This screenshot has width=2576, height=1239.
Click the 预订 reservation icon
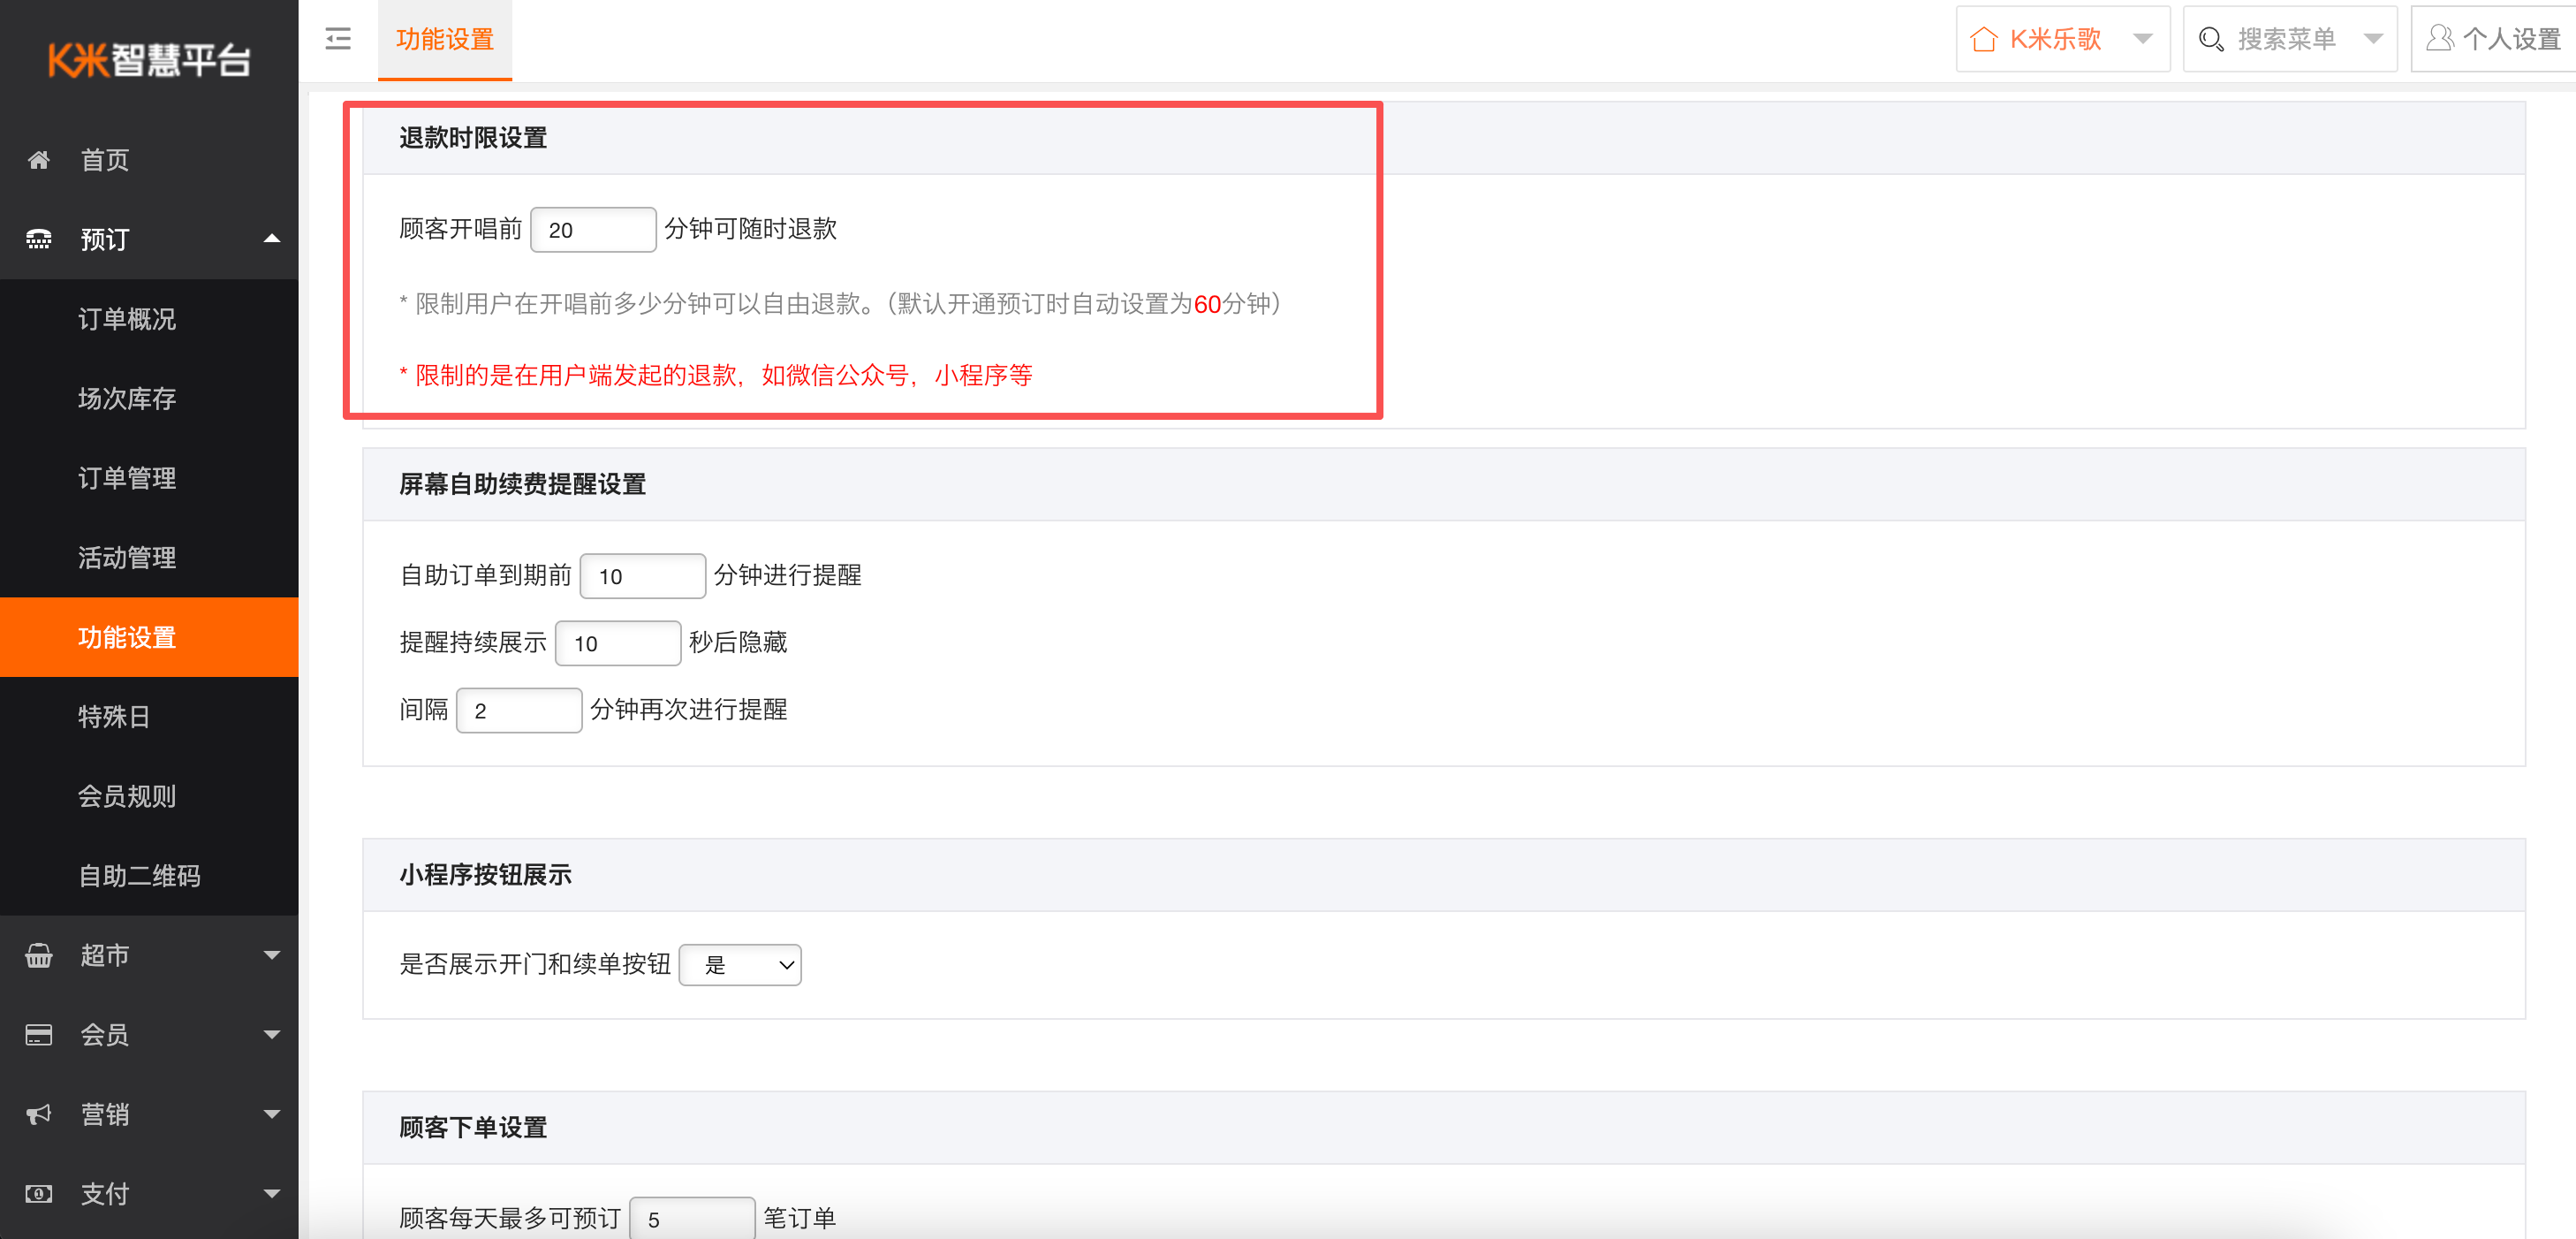pyautogui.click(x=38, y=239)
